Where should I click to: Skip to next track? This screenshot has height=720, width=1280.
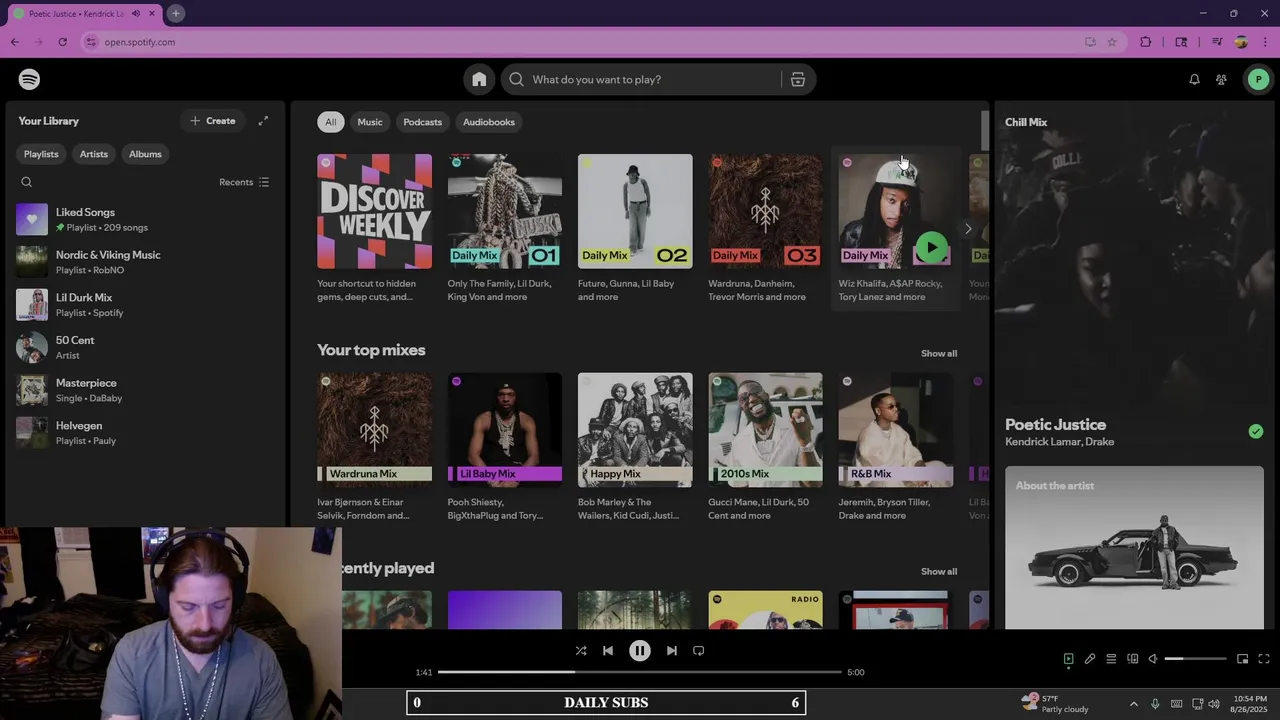point(672,650)
